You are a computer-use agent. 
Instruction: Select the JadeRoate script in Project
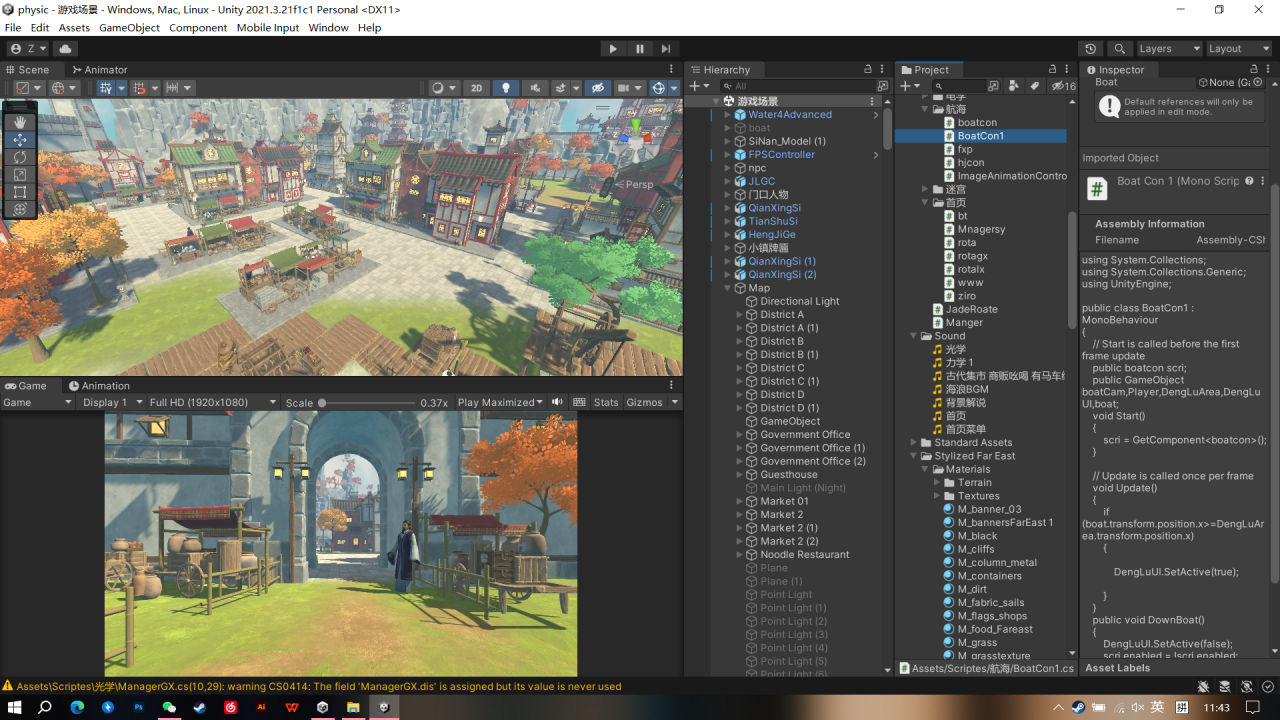click(x=971, y=310)
